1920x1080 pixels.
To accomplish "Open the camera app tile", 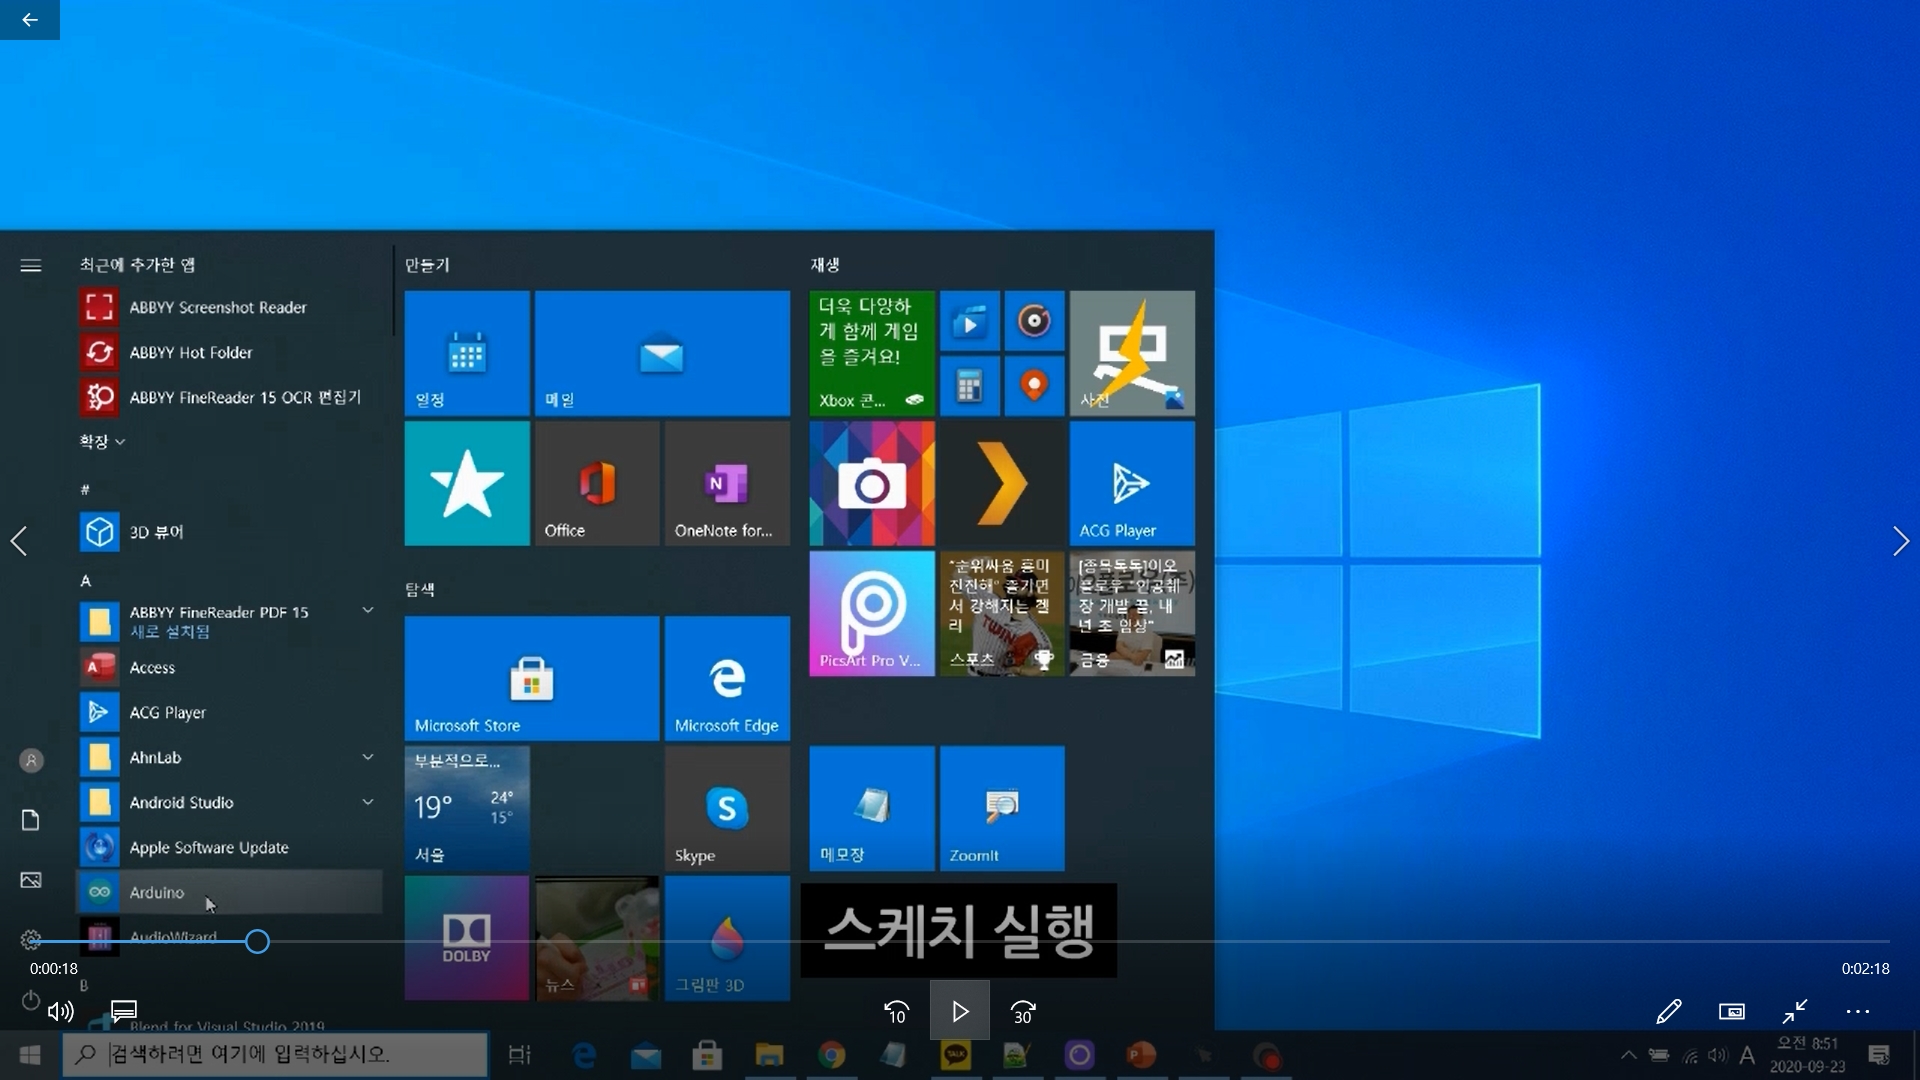I will pos(872,483).
